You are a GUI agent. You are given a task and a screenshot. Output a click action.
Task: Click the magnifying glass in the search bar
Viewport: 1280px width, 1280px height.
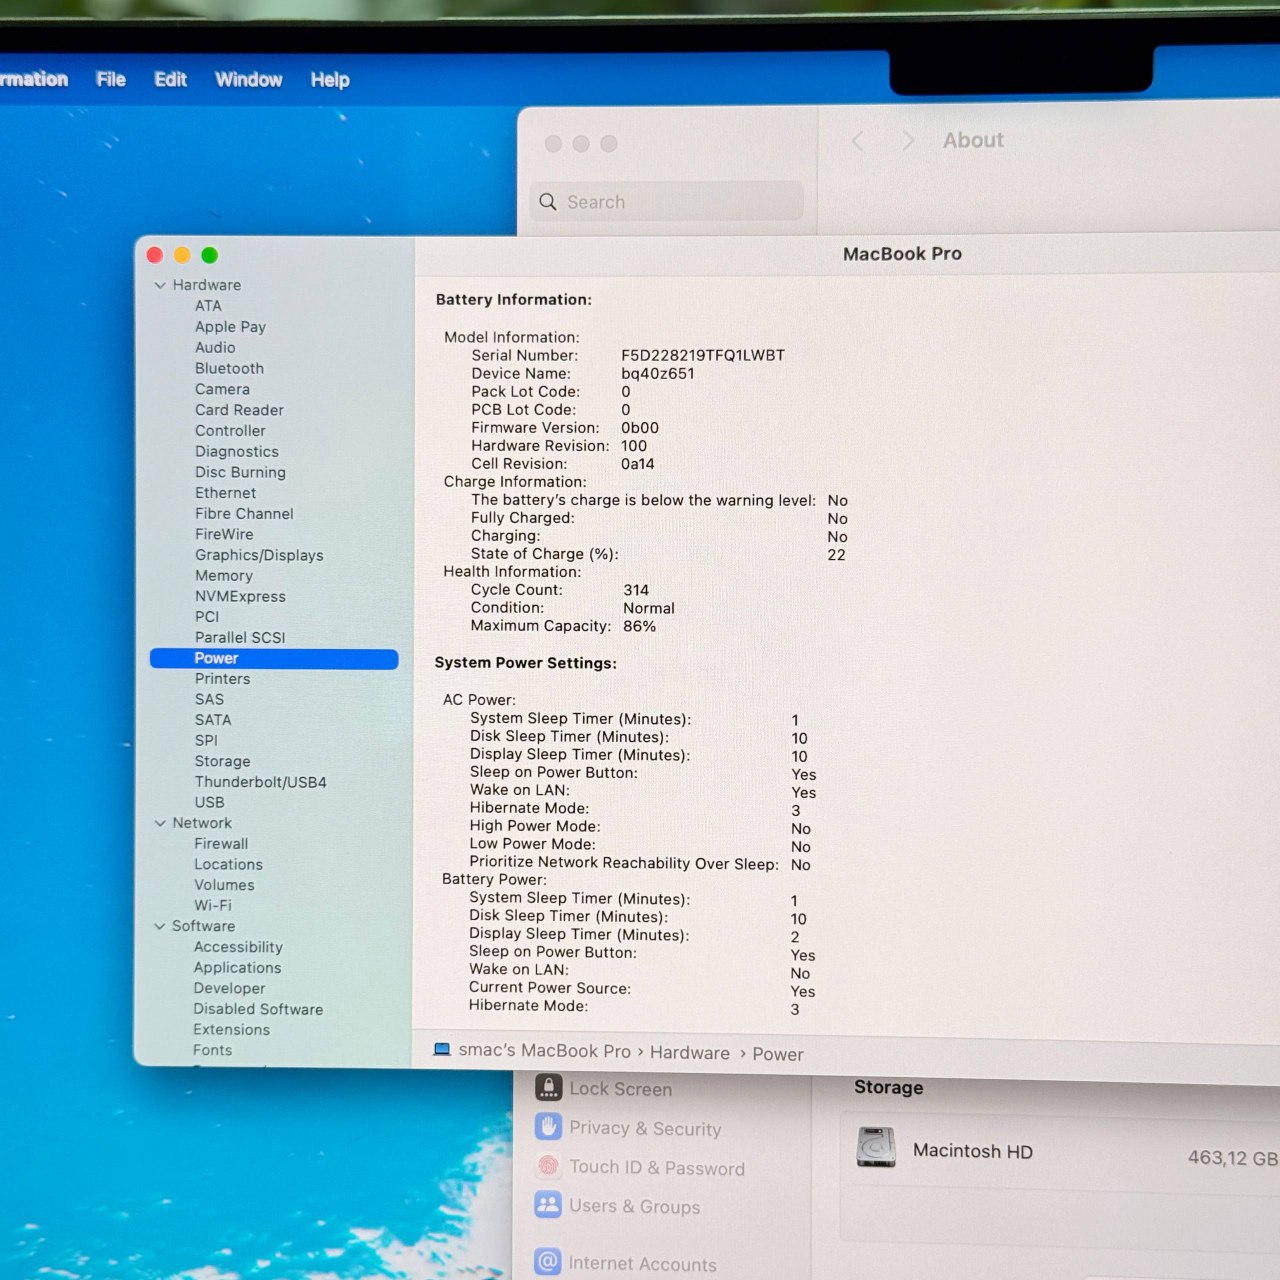pos(548,201)
